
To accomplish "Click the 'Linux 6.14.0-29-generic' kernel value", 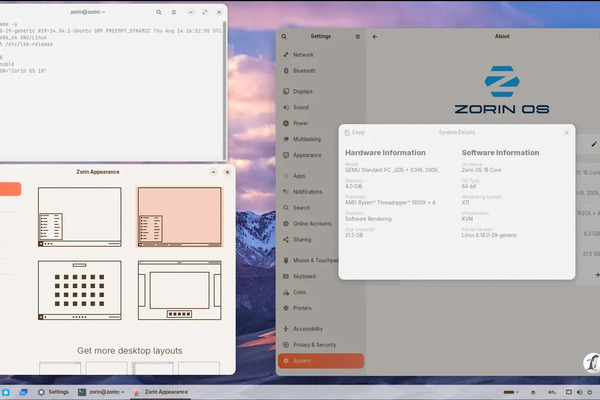I will [x=489, y=235].
